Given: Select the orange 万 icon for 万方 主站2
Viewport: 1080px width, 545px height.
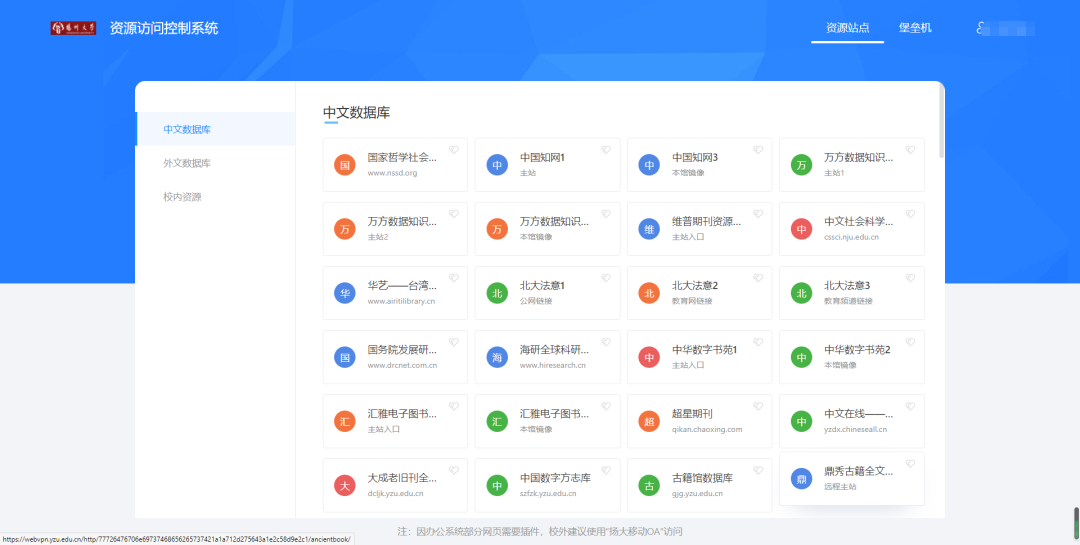Looking at the screenshot, I should click(344, 229).
